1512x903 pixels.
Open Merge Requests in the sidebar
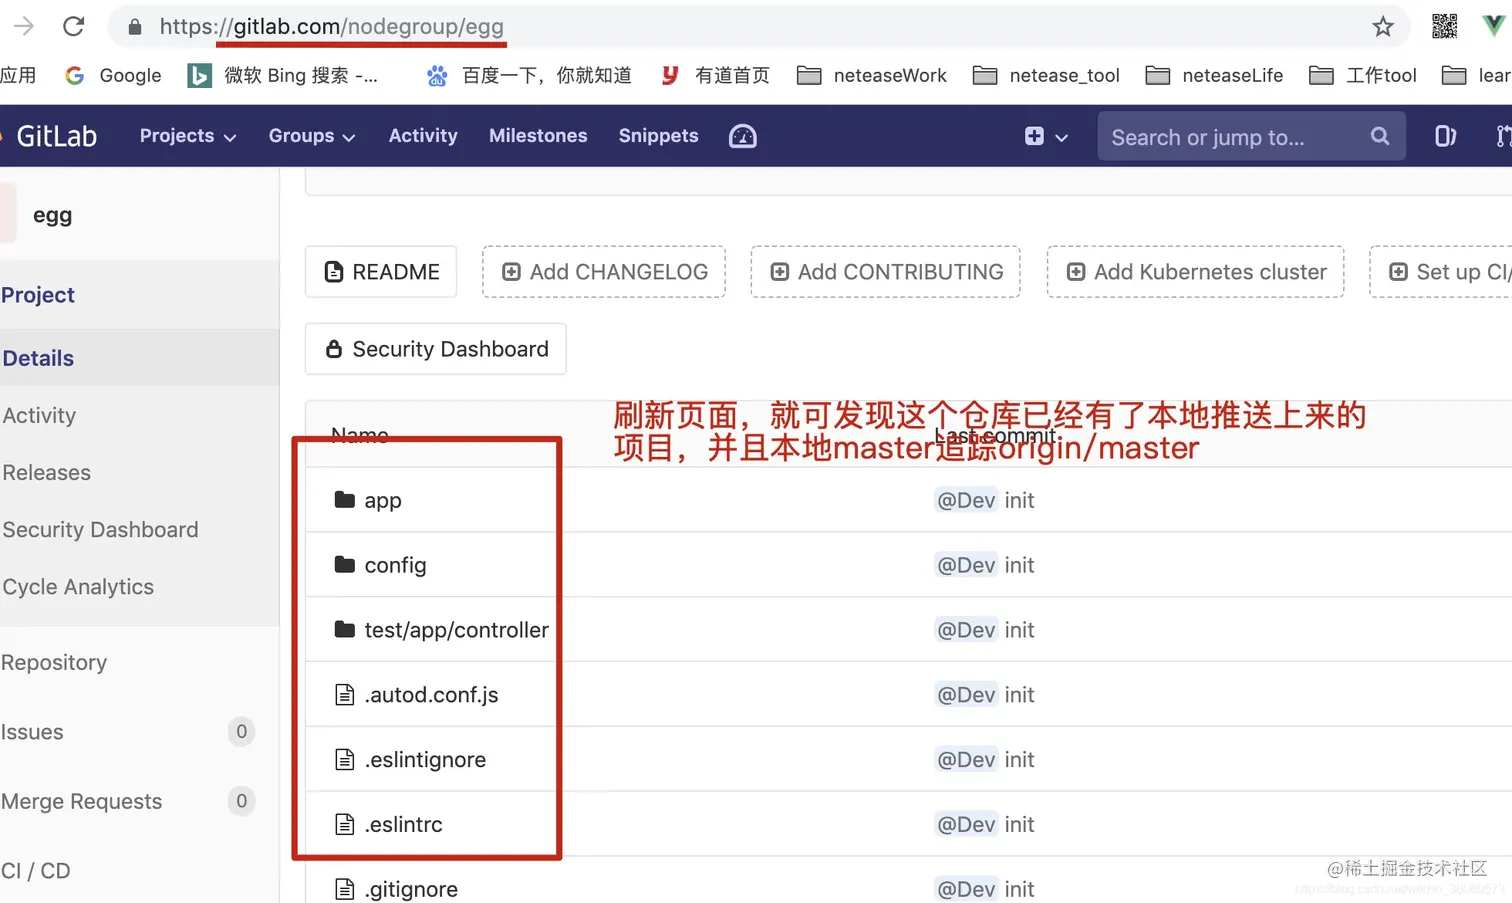click(x=81, y=801)
